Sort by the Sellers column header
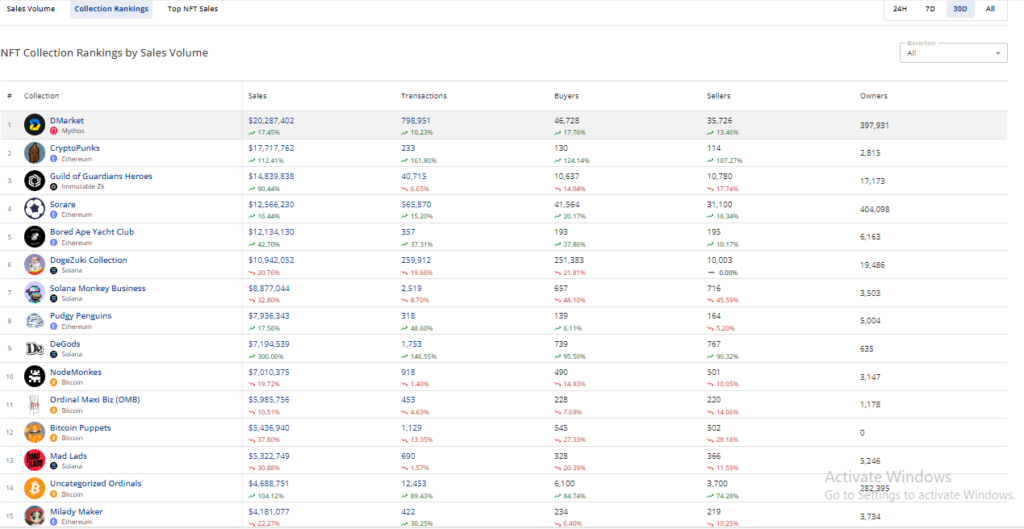Screen dimensions: 1024x529 pyautogui.click(x=718, y=96)
